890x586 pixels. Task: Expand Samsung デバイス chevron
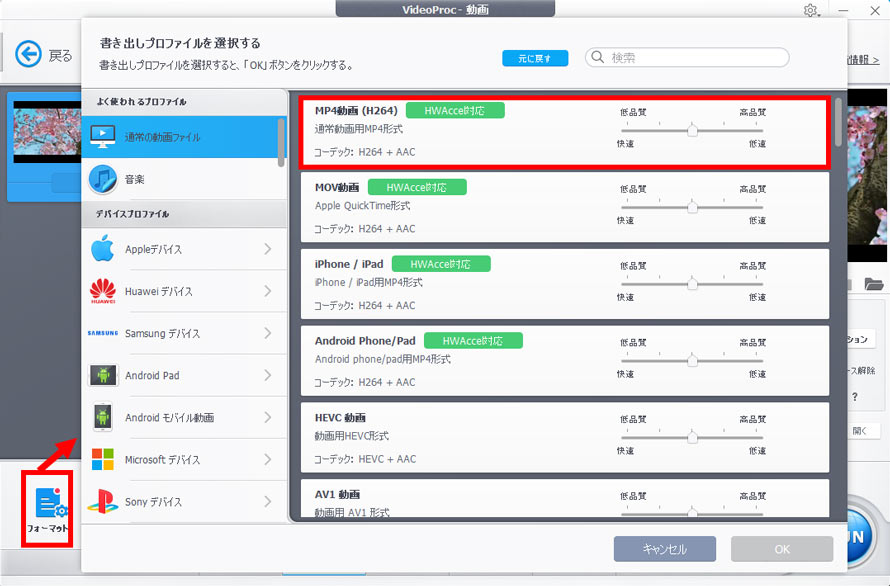(268, 333)
